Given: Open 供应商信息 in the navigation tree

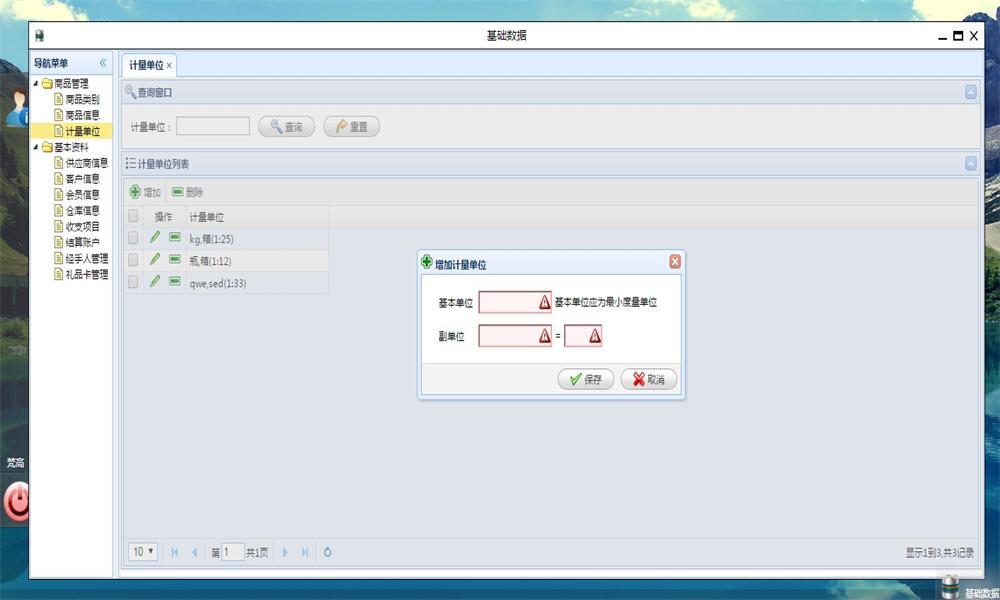Looking at the screenshot, I should (87, 163).
